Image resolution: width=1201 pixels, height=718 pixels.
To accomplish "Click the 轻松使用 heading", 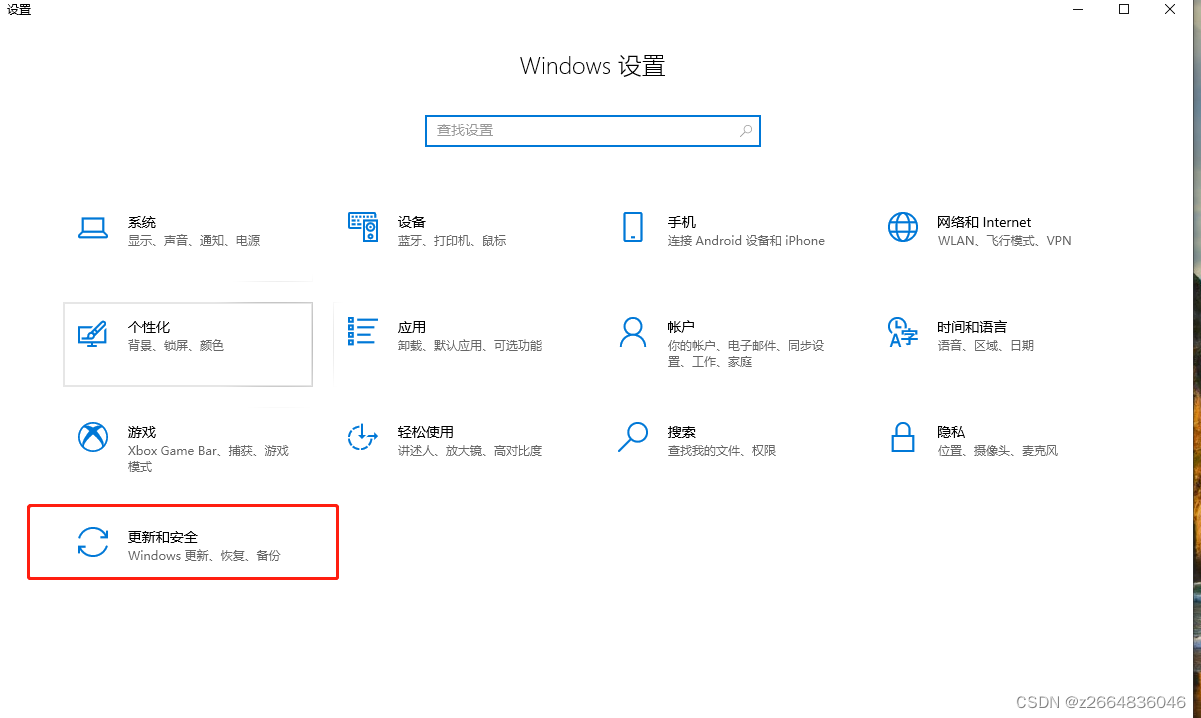I will (x=426, y=432).
